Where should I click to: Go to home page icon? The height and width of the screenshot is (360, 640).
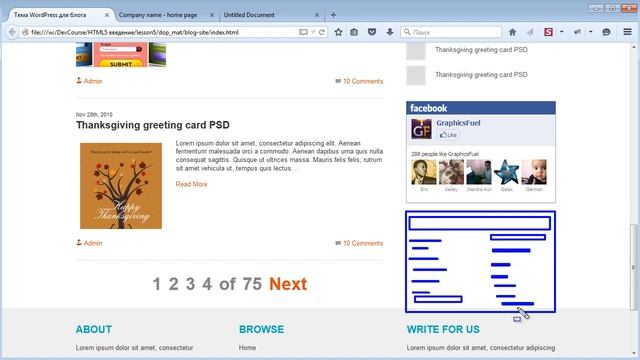pos(512,32)
